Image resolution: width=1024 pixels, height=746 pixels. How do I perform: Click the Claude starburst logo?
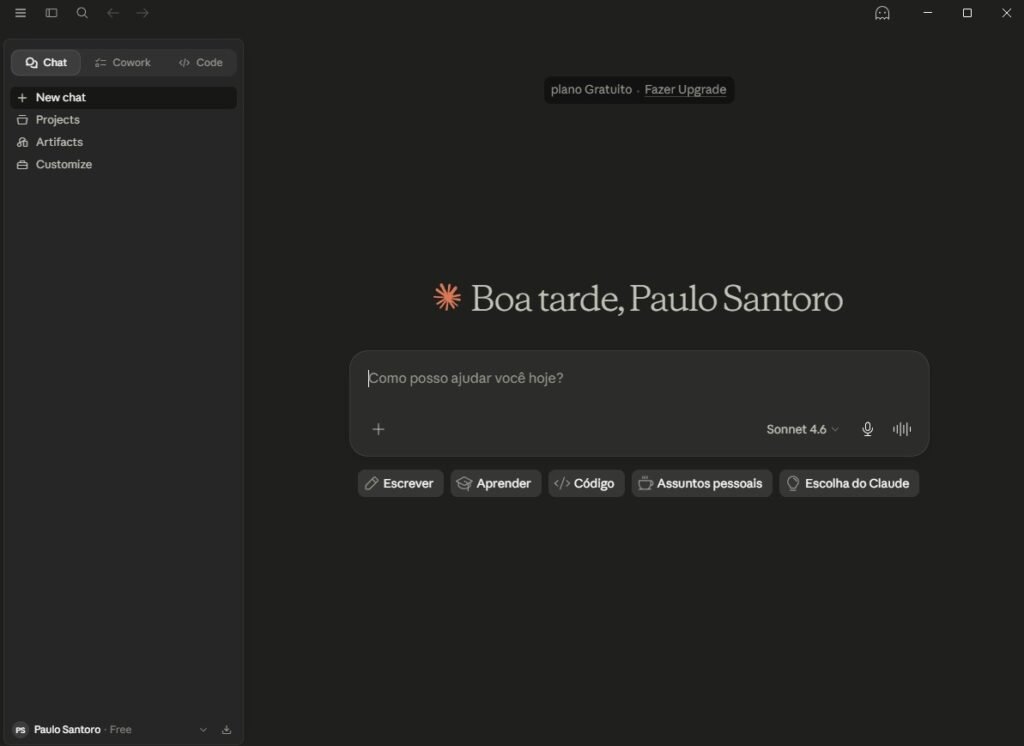click(x=447, y=297)
